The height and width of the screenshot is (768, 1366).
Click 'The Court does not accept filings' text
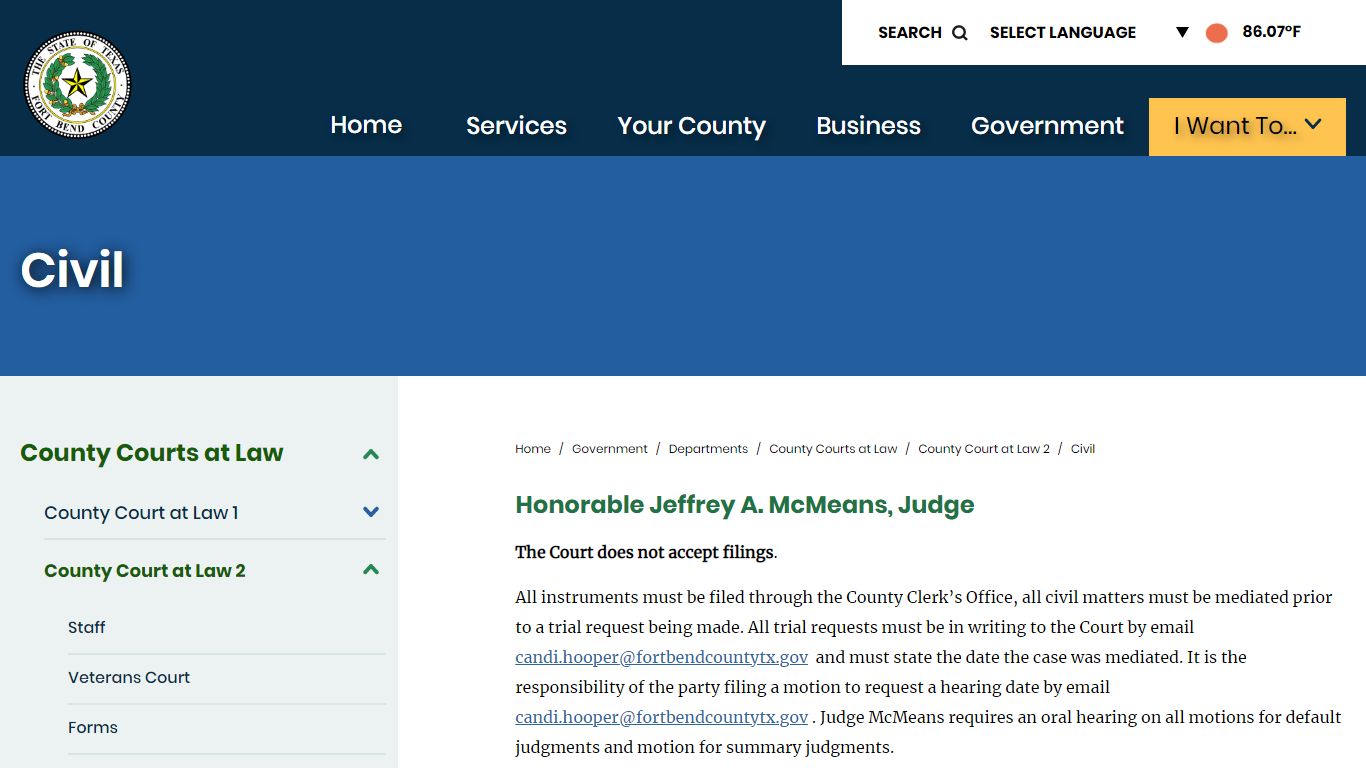pos(646,553)
